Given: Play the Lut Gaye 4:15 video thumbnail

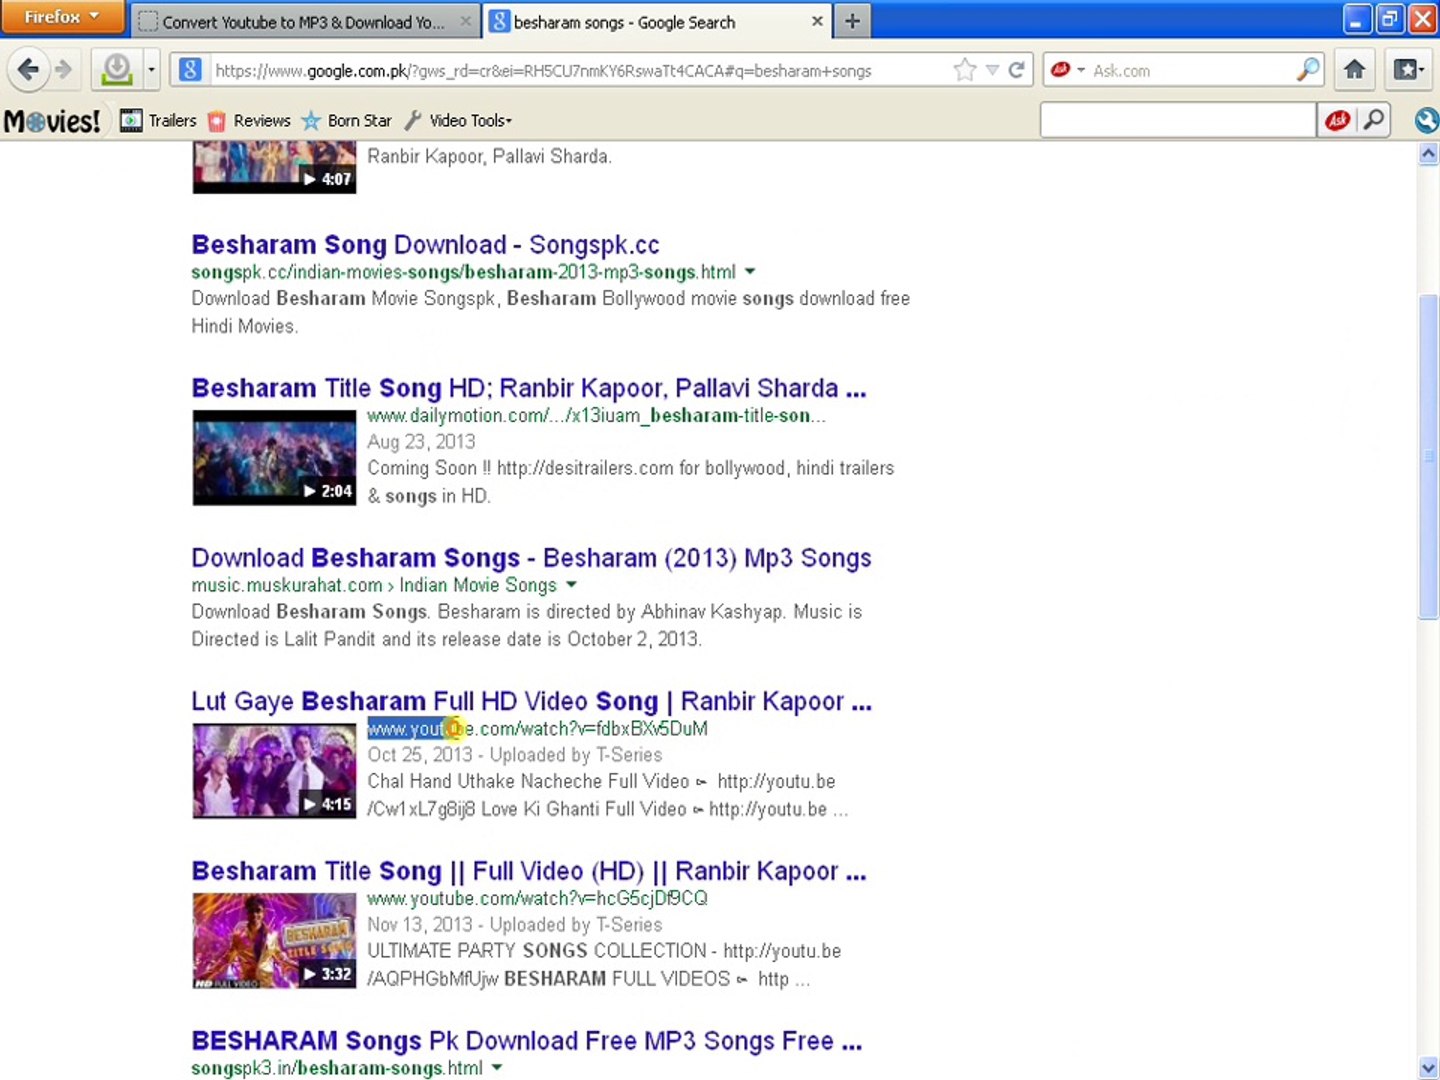Looking at the screenshot, I should [274, 771].
